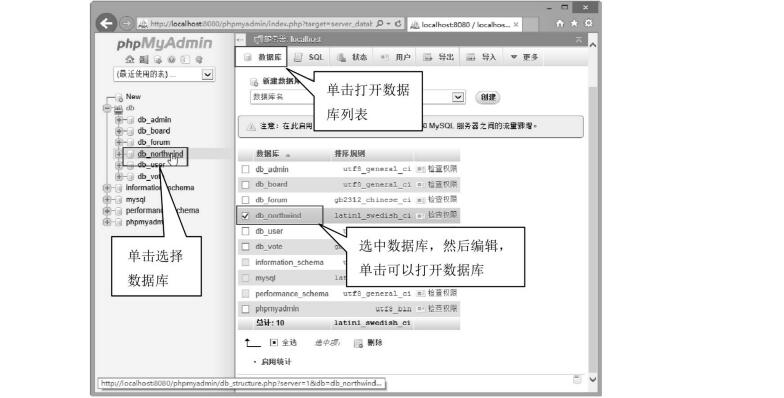Open the collation dropdown beside 创建
784x398 pixels.
(458, 97)
